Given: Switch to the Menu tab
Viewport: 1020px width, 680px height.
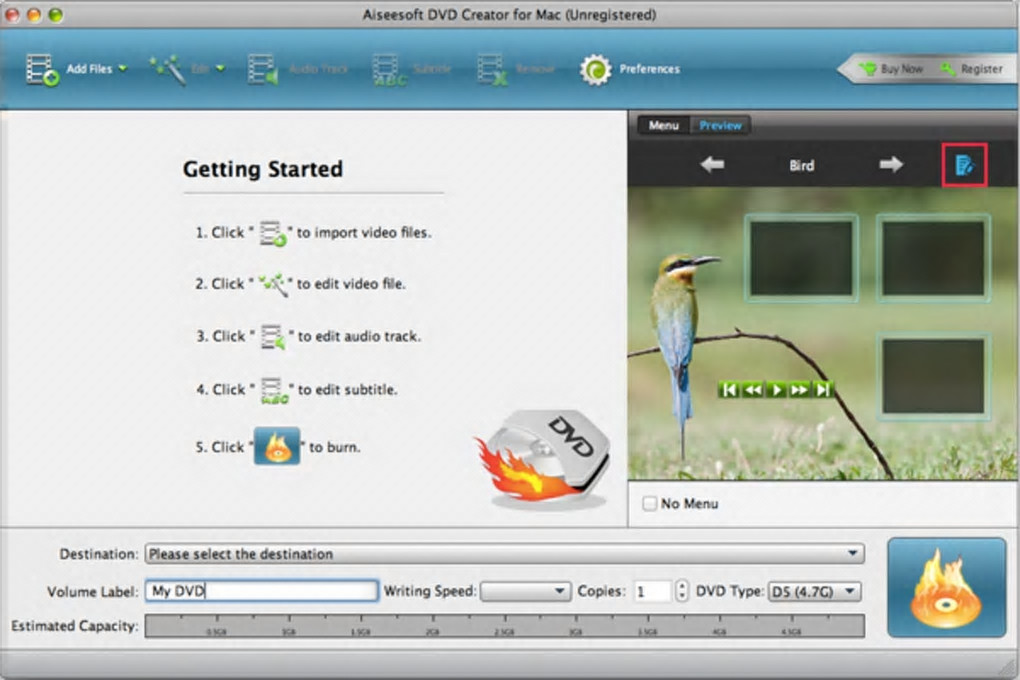Looking at the screenshot, I should coord(664,126).
